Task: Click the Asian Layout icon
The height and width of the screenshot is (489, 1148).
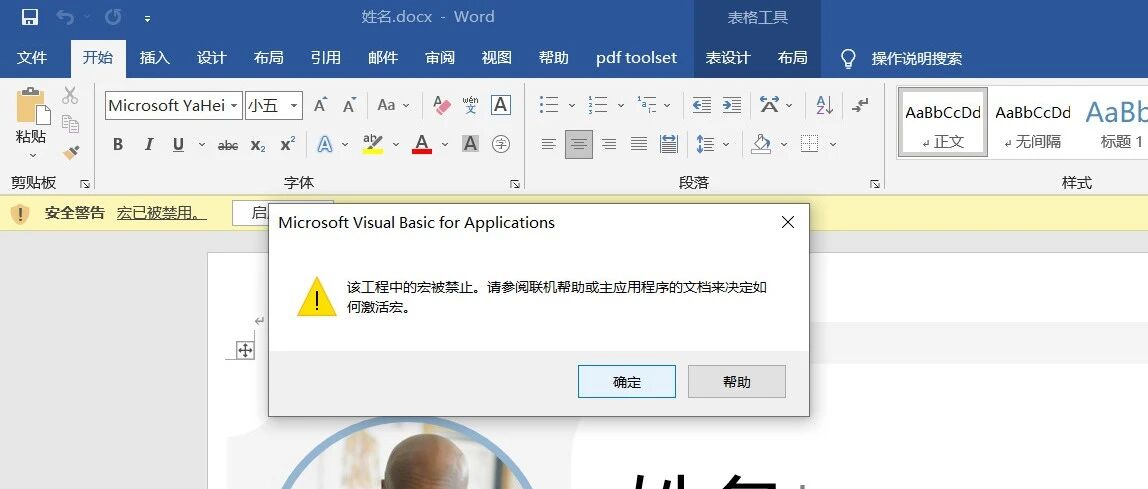Action: point(769,105)
